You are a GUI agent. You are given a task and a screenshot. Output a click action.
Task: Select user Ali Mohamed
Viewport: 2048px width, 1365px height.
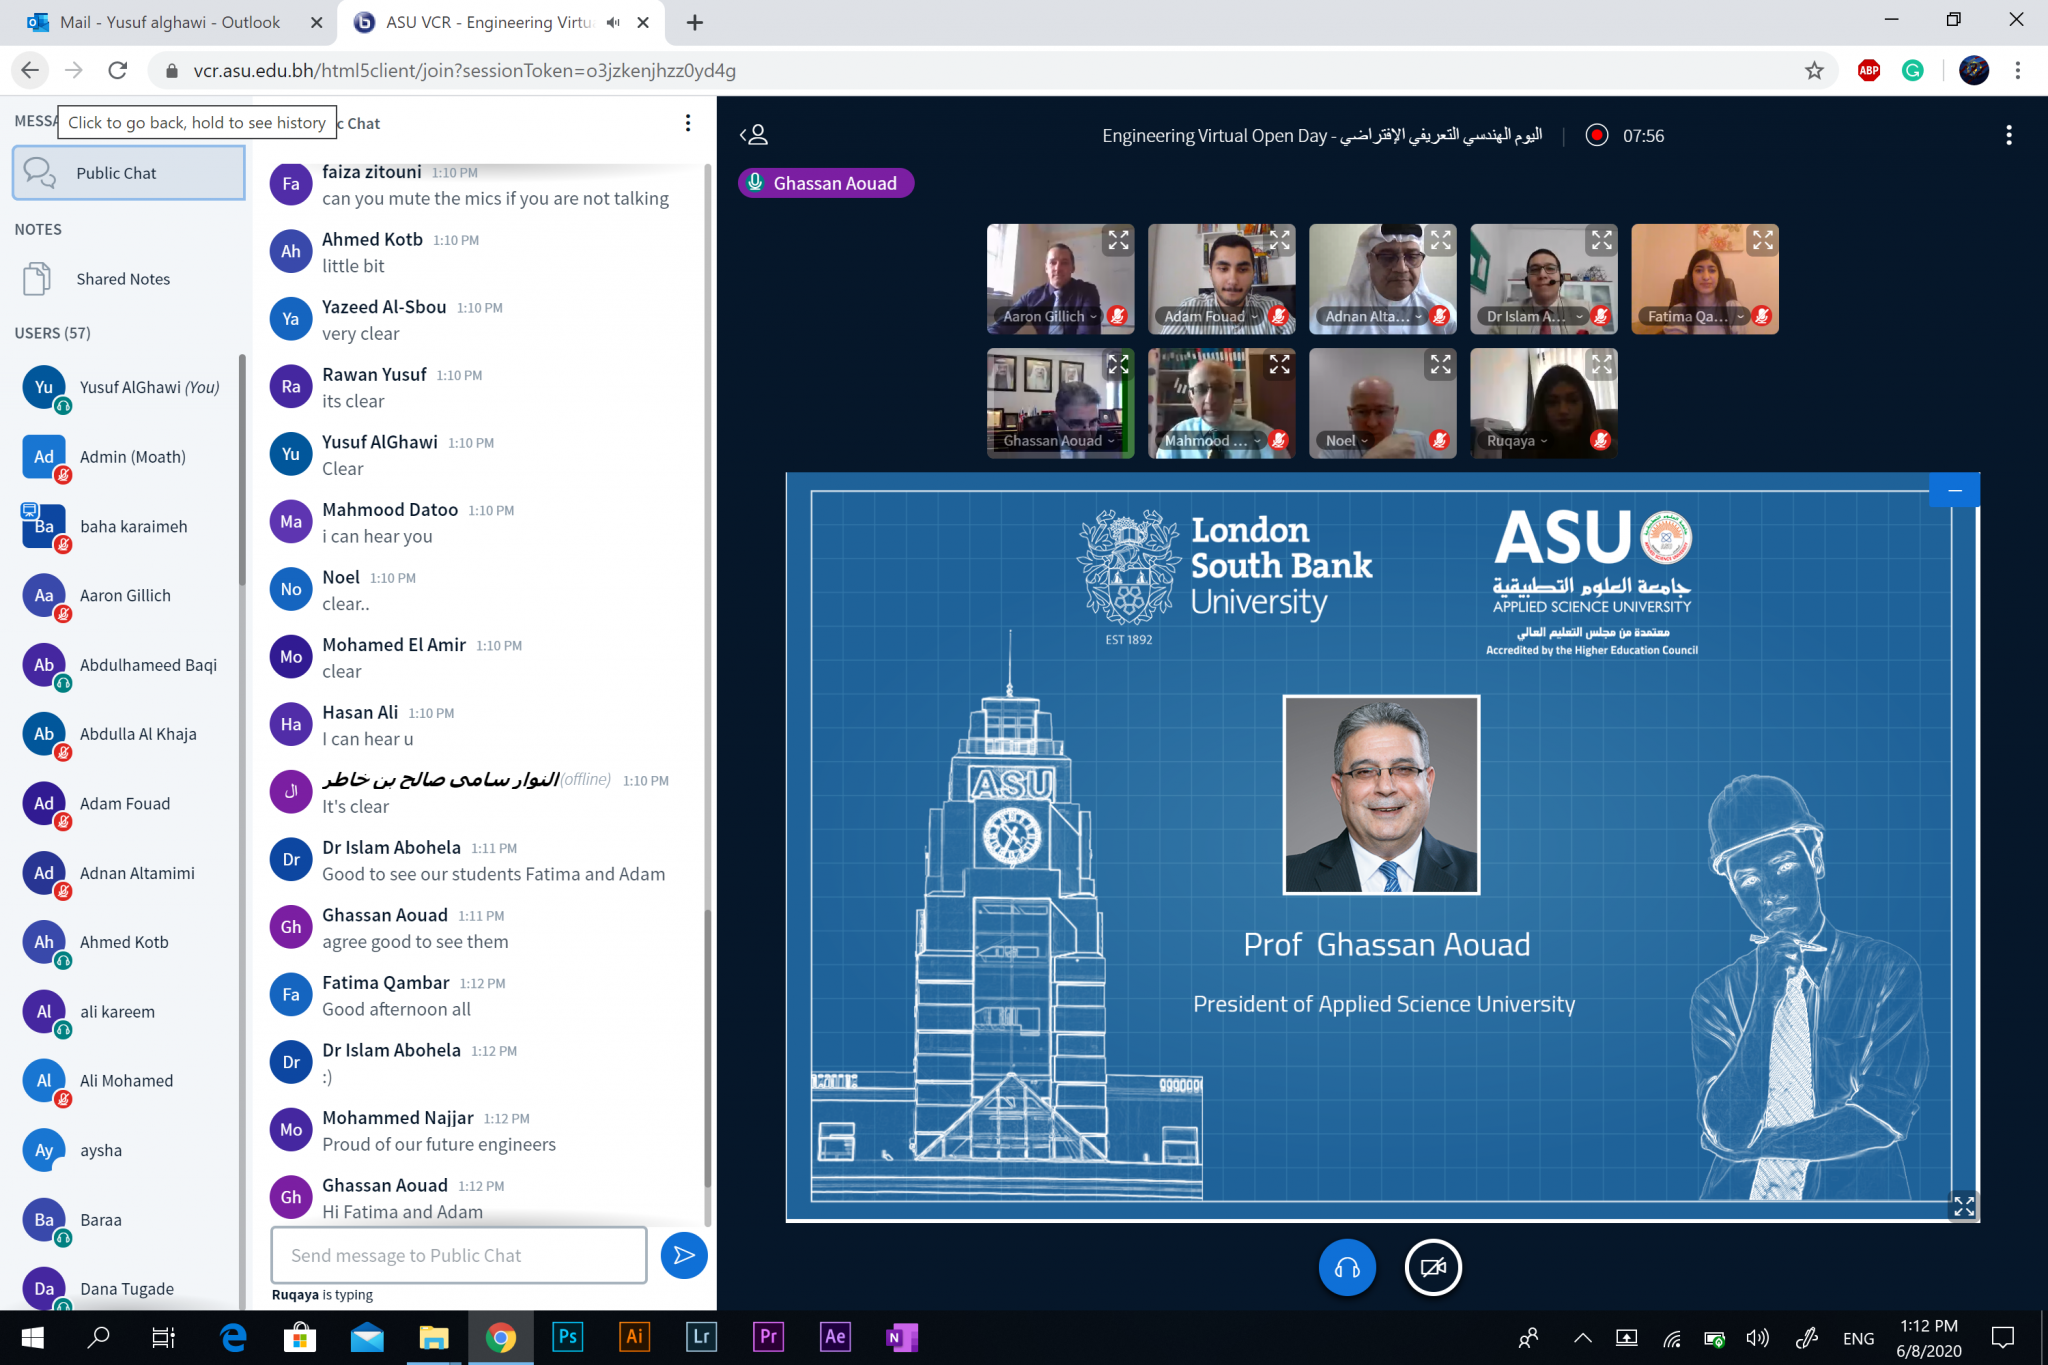coord(125,1082)
